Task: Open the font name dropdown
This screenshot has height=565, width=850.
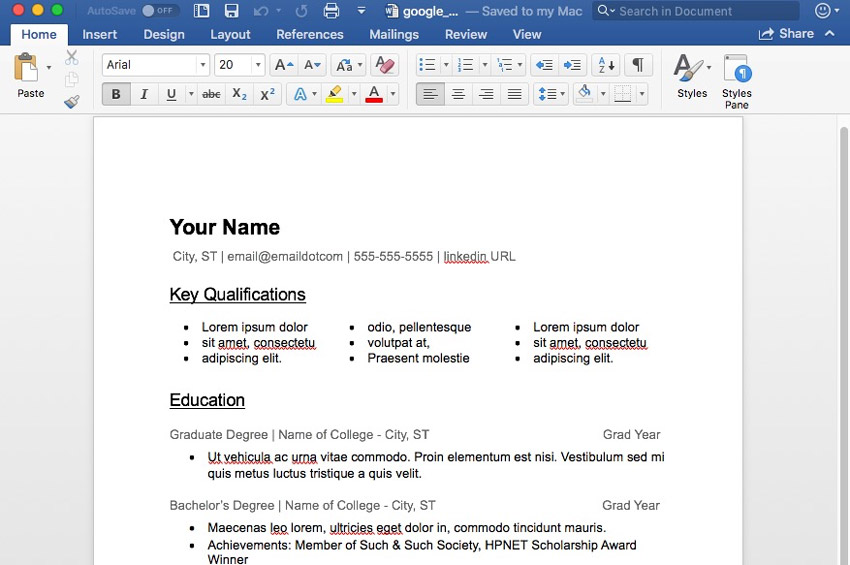Action: click(202, 65)
